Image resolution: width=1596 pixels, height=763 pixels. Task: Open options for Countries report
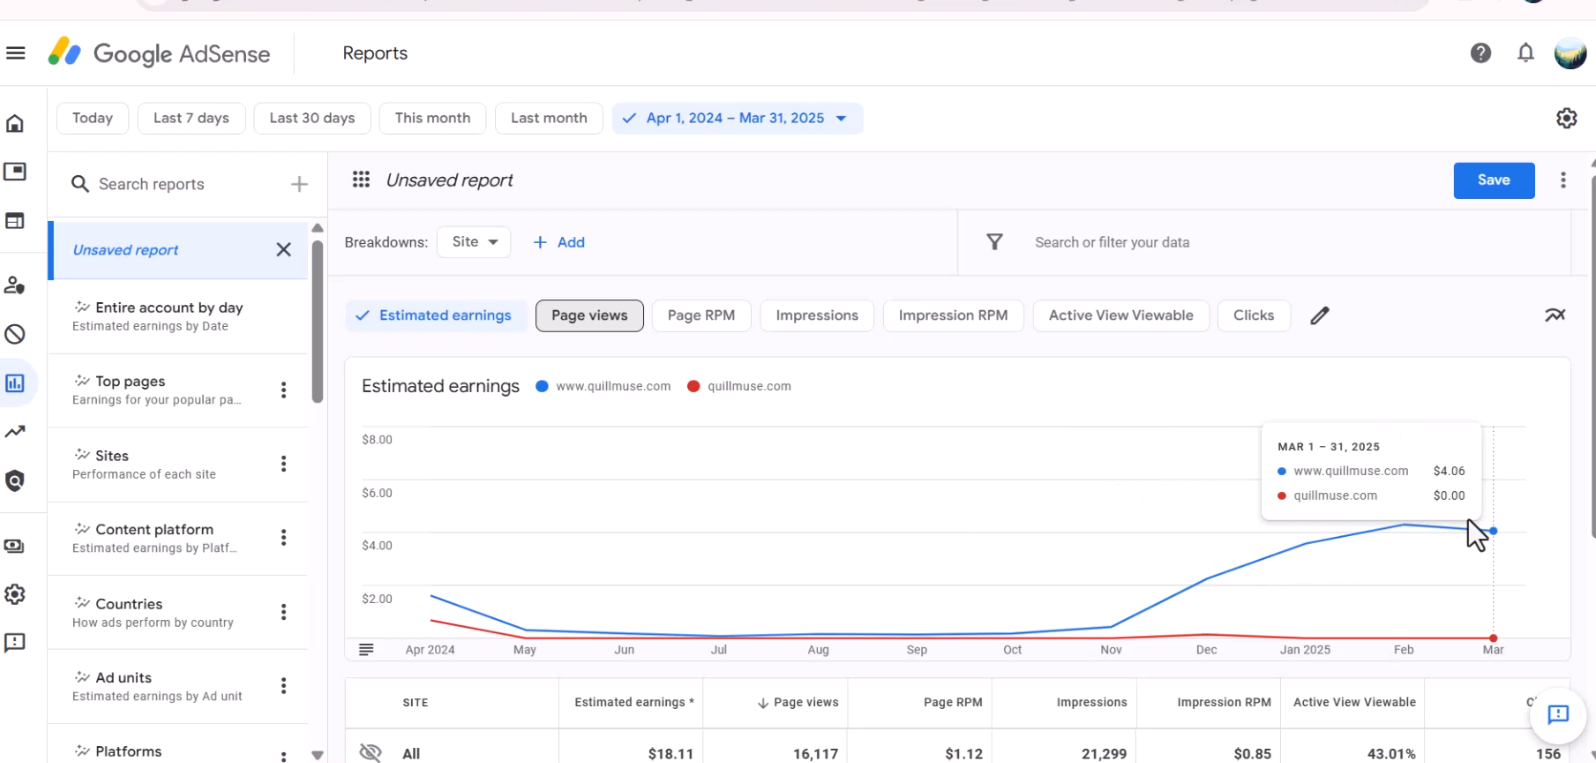tap(284, 612)
